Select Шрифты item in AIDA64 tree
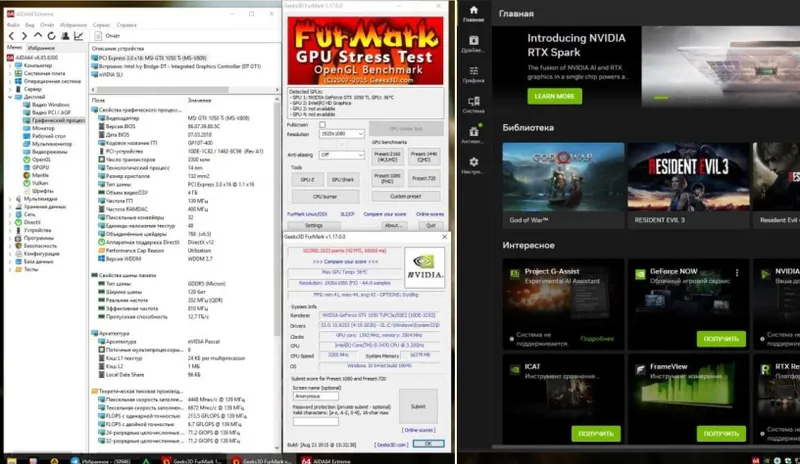 [x=42, y=191]
